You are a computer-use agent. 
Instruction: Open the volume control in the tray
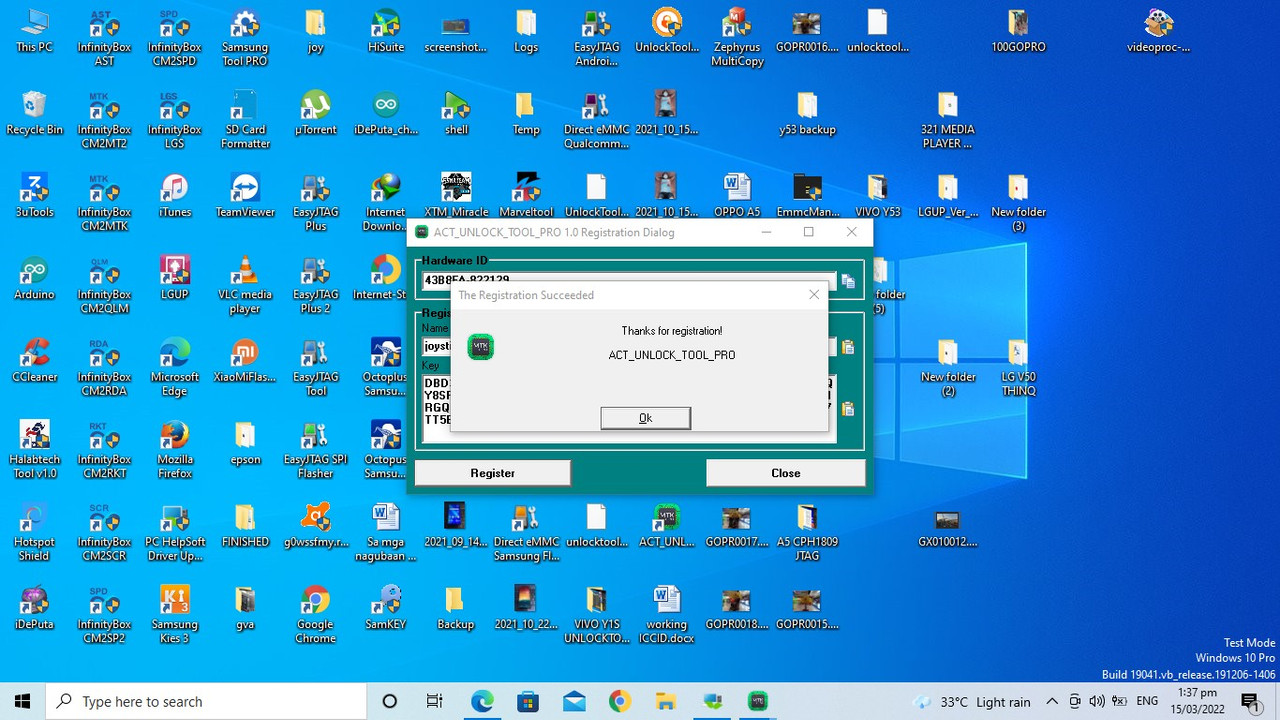click(1096, 701)
